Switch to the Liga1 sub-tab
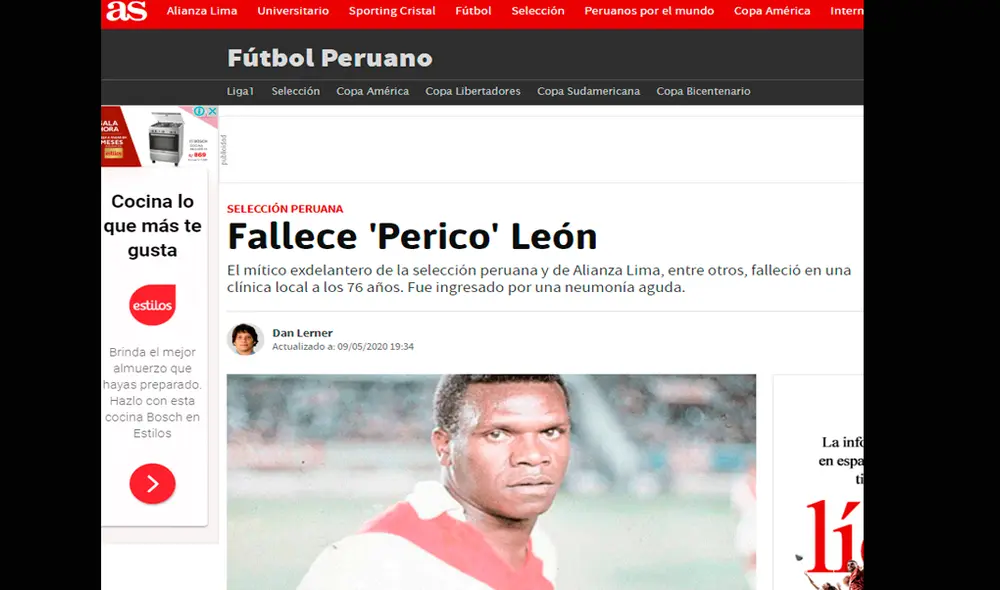1000x590 pixels. pos(240,91)
